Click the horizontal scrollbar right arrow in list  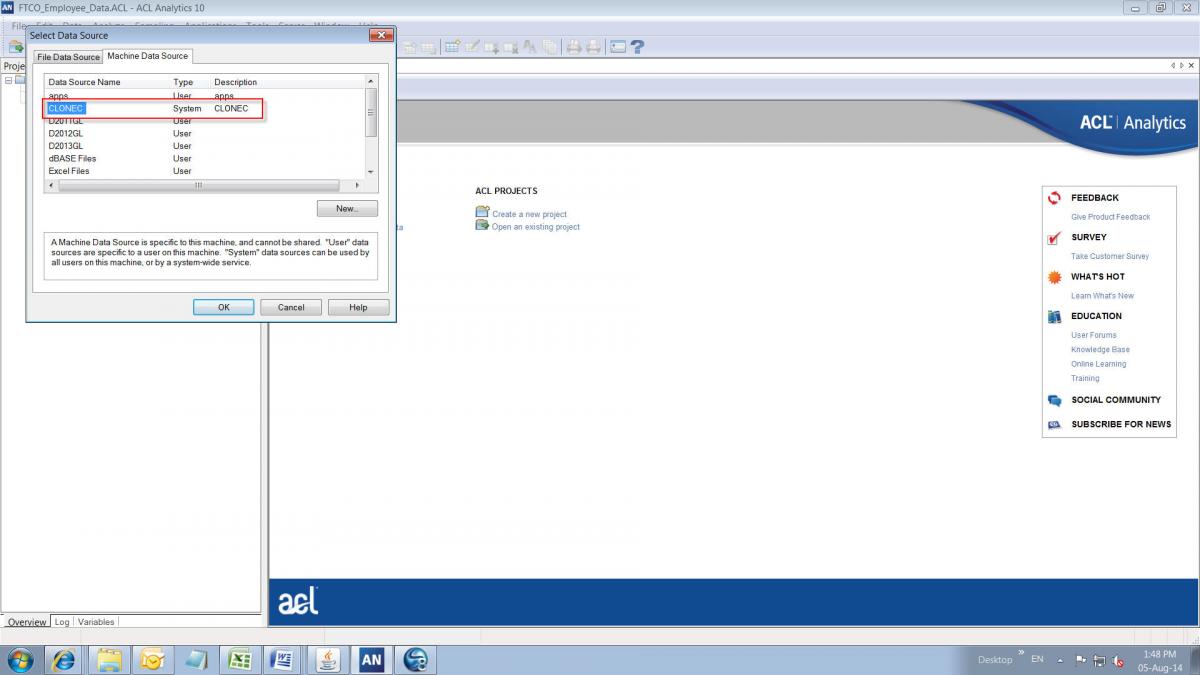[x=359, y=185]
